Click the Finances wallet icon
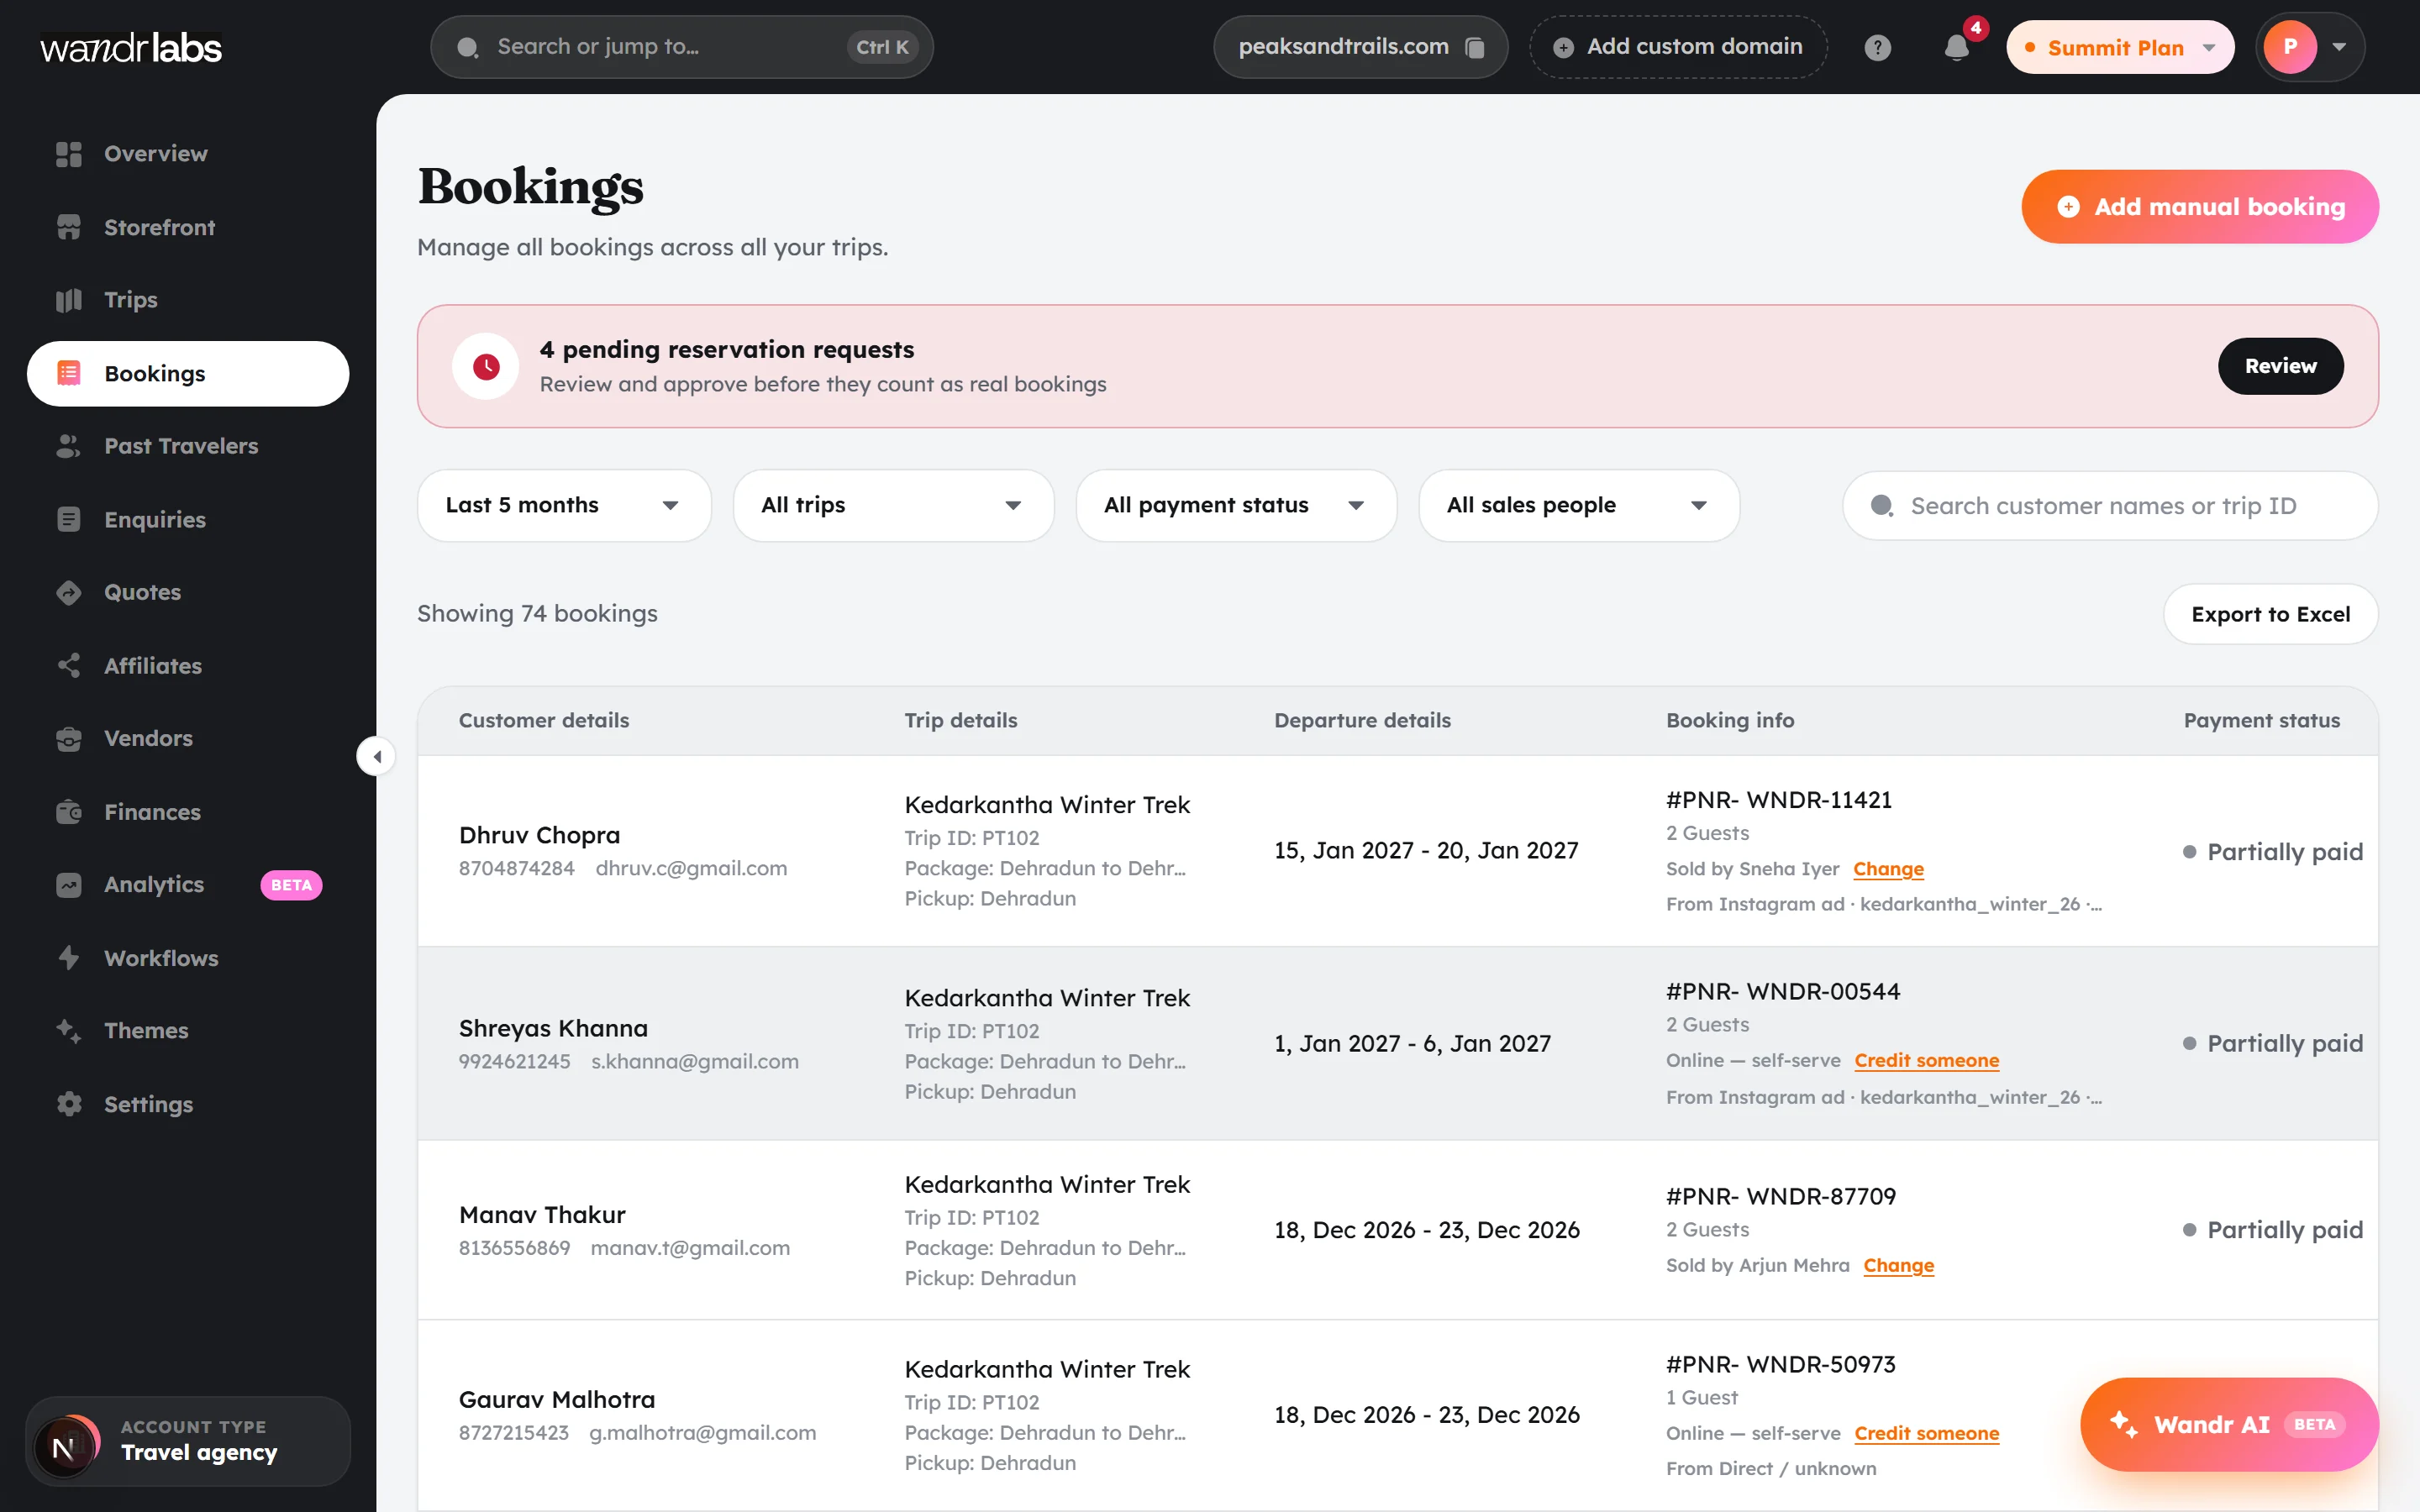Image resolution: width=2420 pixels, height=1512 pixels. tap(68, 812)
